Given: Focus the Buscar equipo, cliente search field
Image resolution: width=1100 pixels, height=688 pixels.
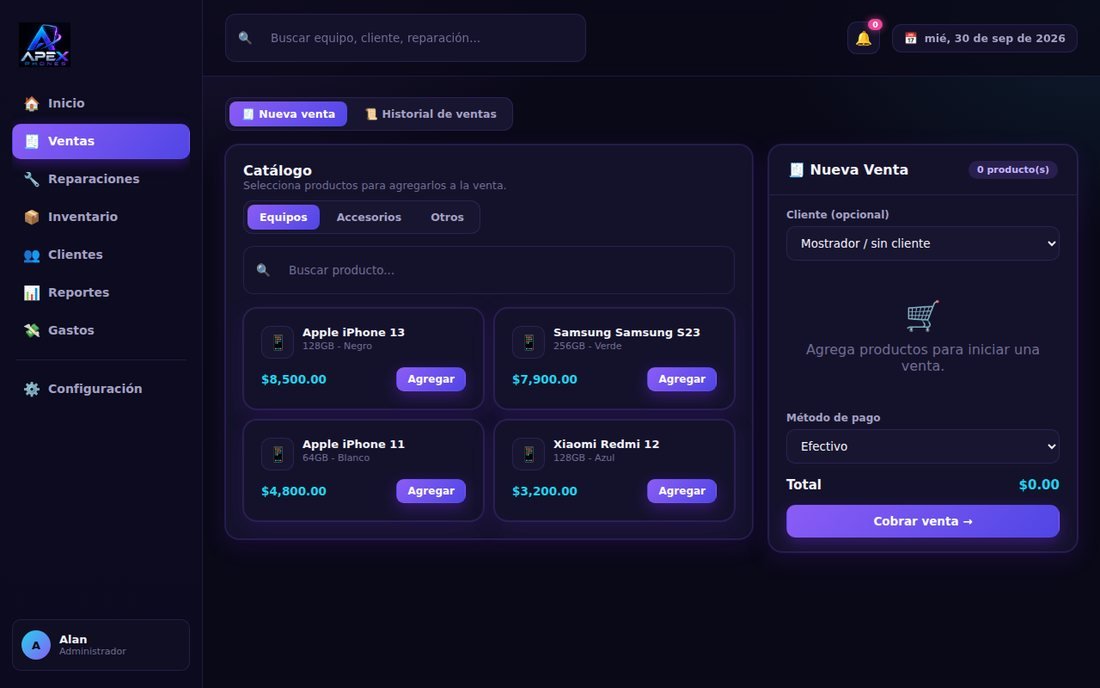Looking at the screenshot, I should [x=405, y=38].
